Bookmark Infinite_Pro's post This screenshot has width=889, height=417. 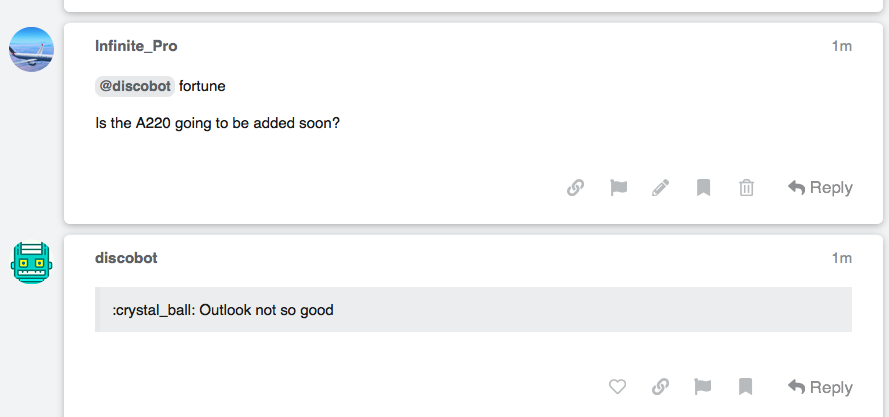click(x=703, y=187)
